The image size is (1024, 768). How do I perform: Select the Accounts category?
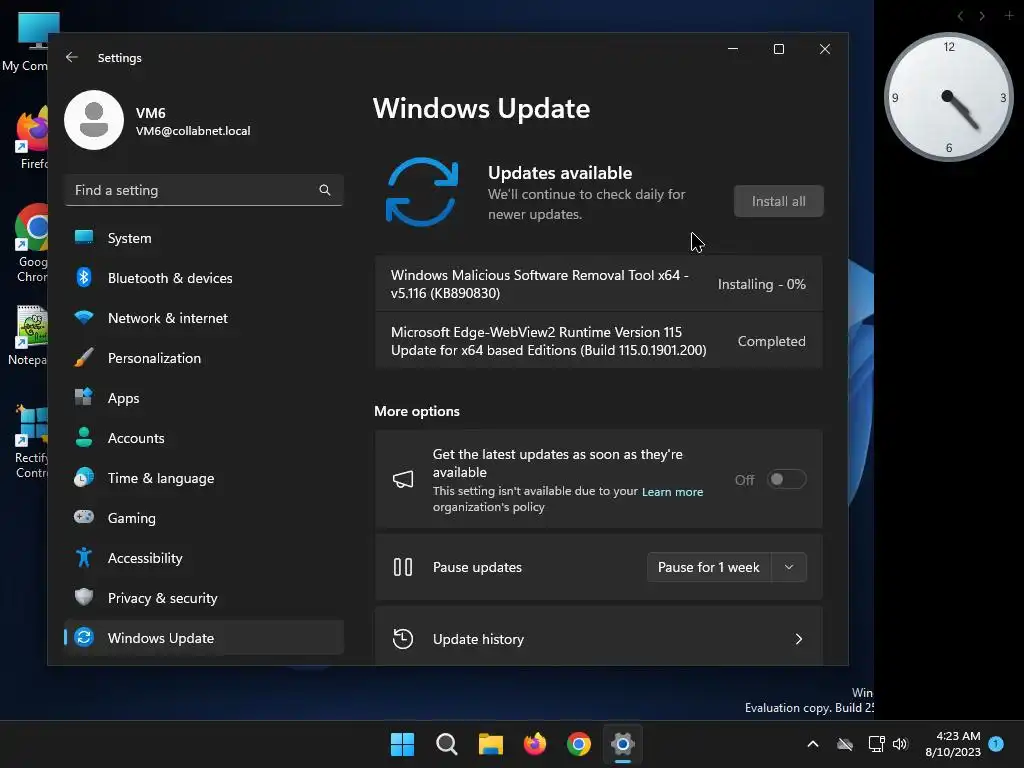[x=204, y=438]
